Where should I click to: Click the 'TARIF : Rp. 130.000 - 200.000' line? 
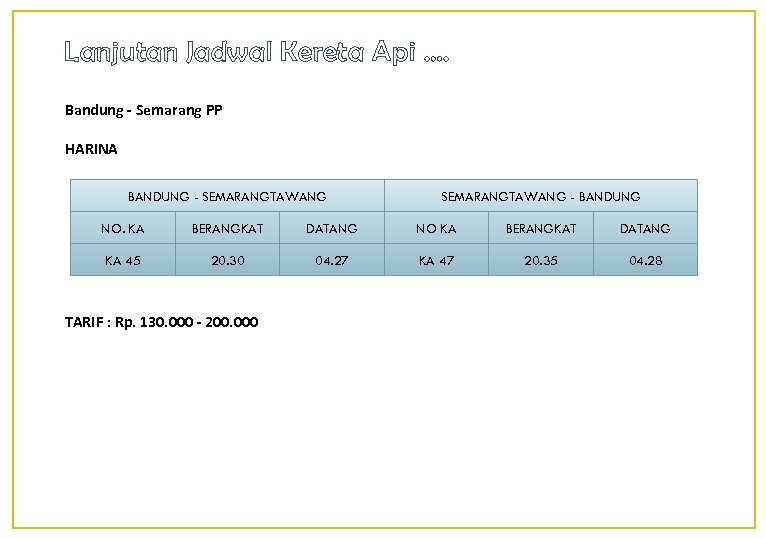coord(161,323)
